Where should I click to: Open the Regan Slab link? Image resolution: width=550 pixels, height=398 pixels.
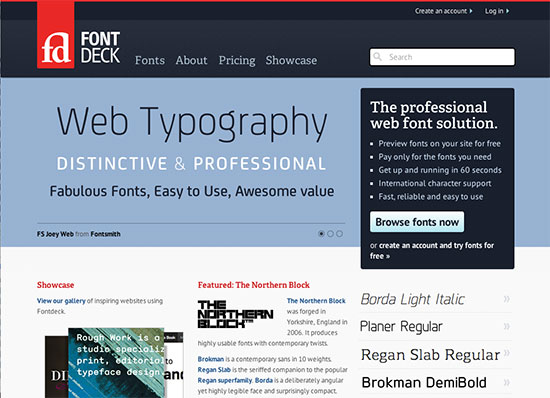[214, 370]
